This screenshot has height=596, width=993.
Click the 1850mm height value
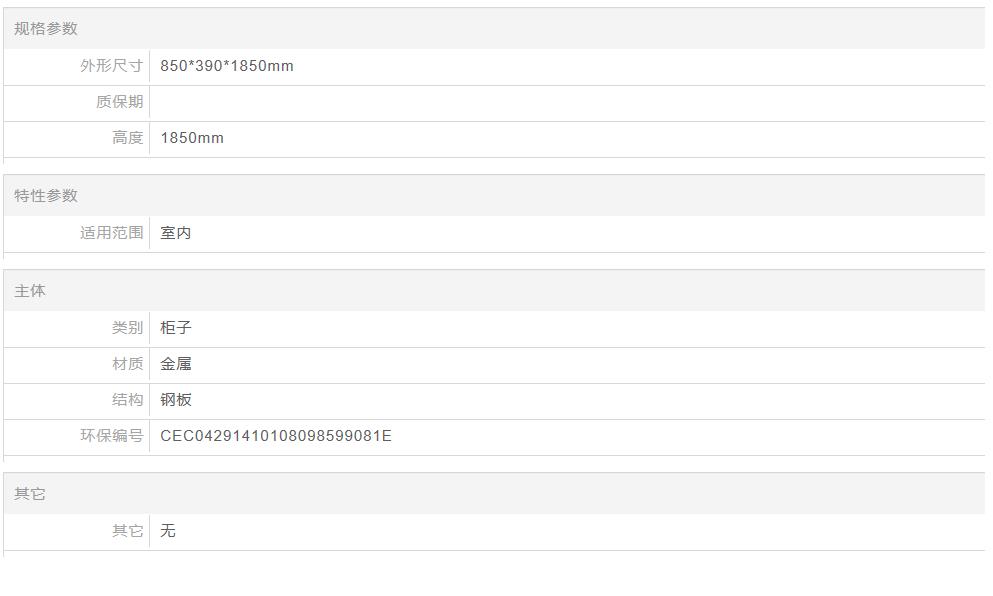tap(192, 138)
